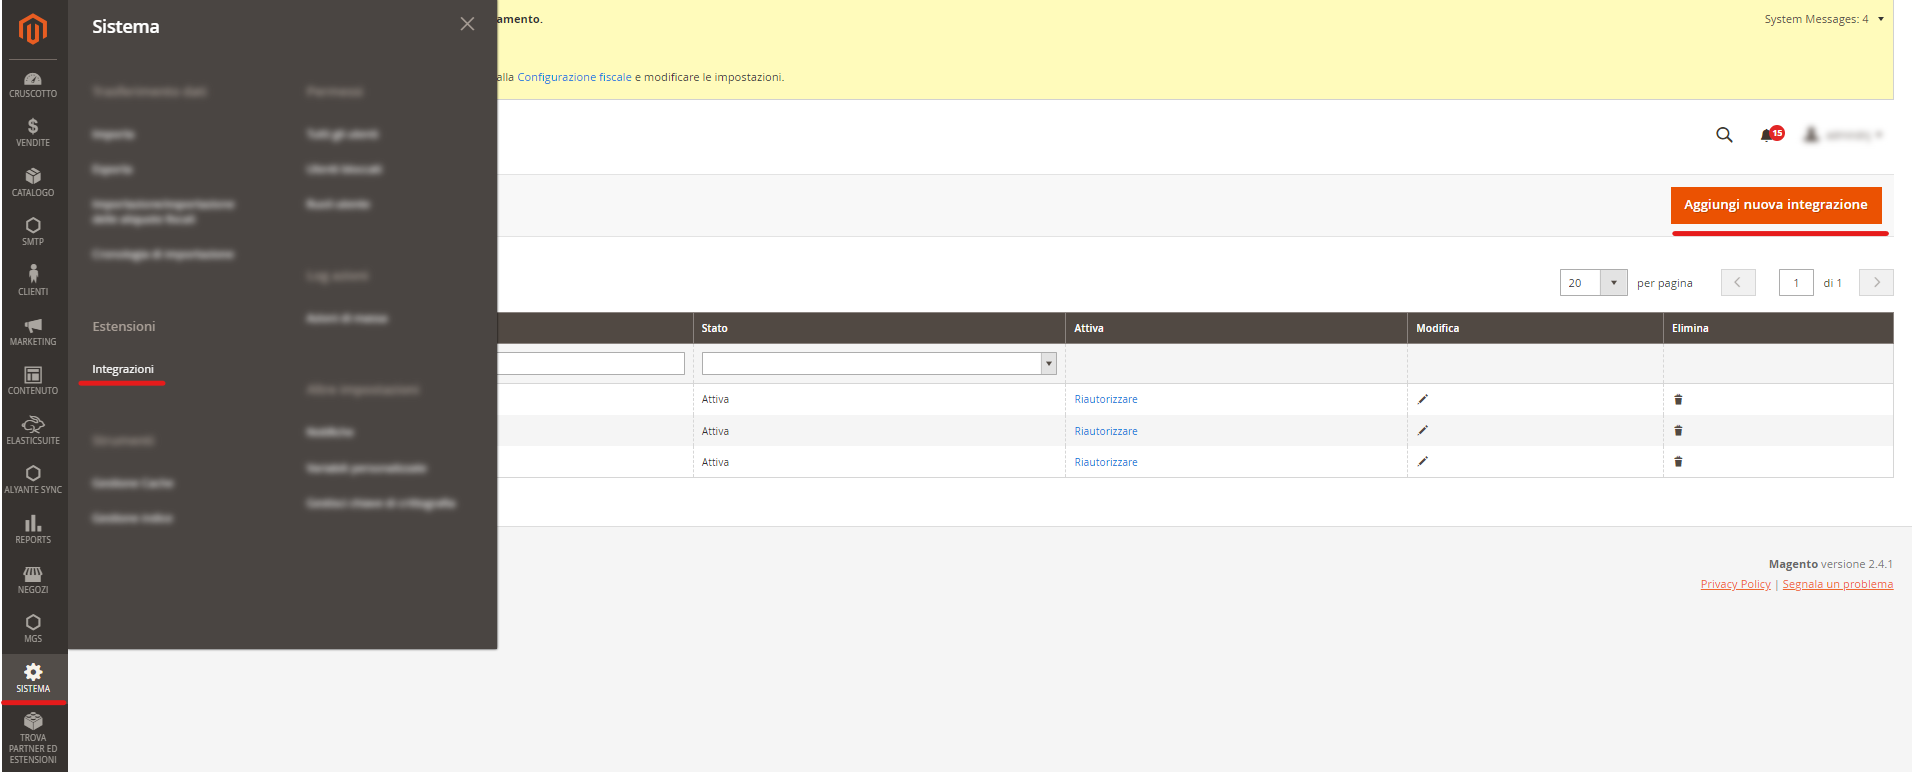This screenshot has width=1912, height=772.
Task: Click the Magento logo icon
Action: pos(33,29)
